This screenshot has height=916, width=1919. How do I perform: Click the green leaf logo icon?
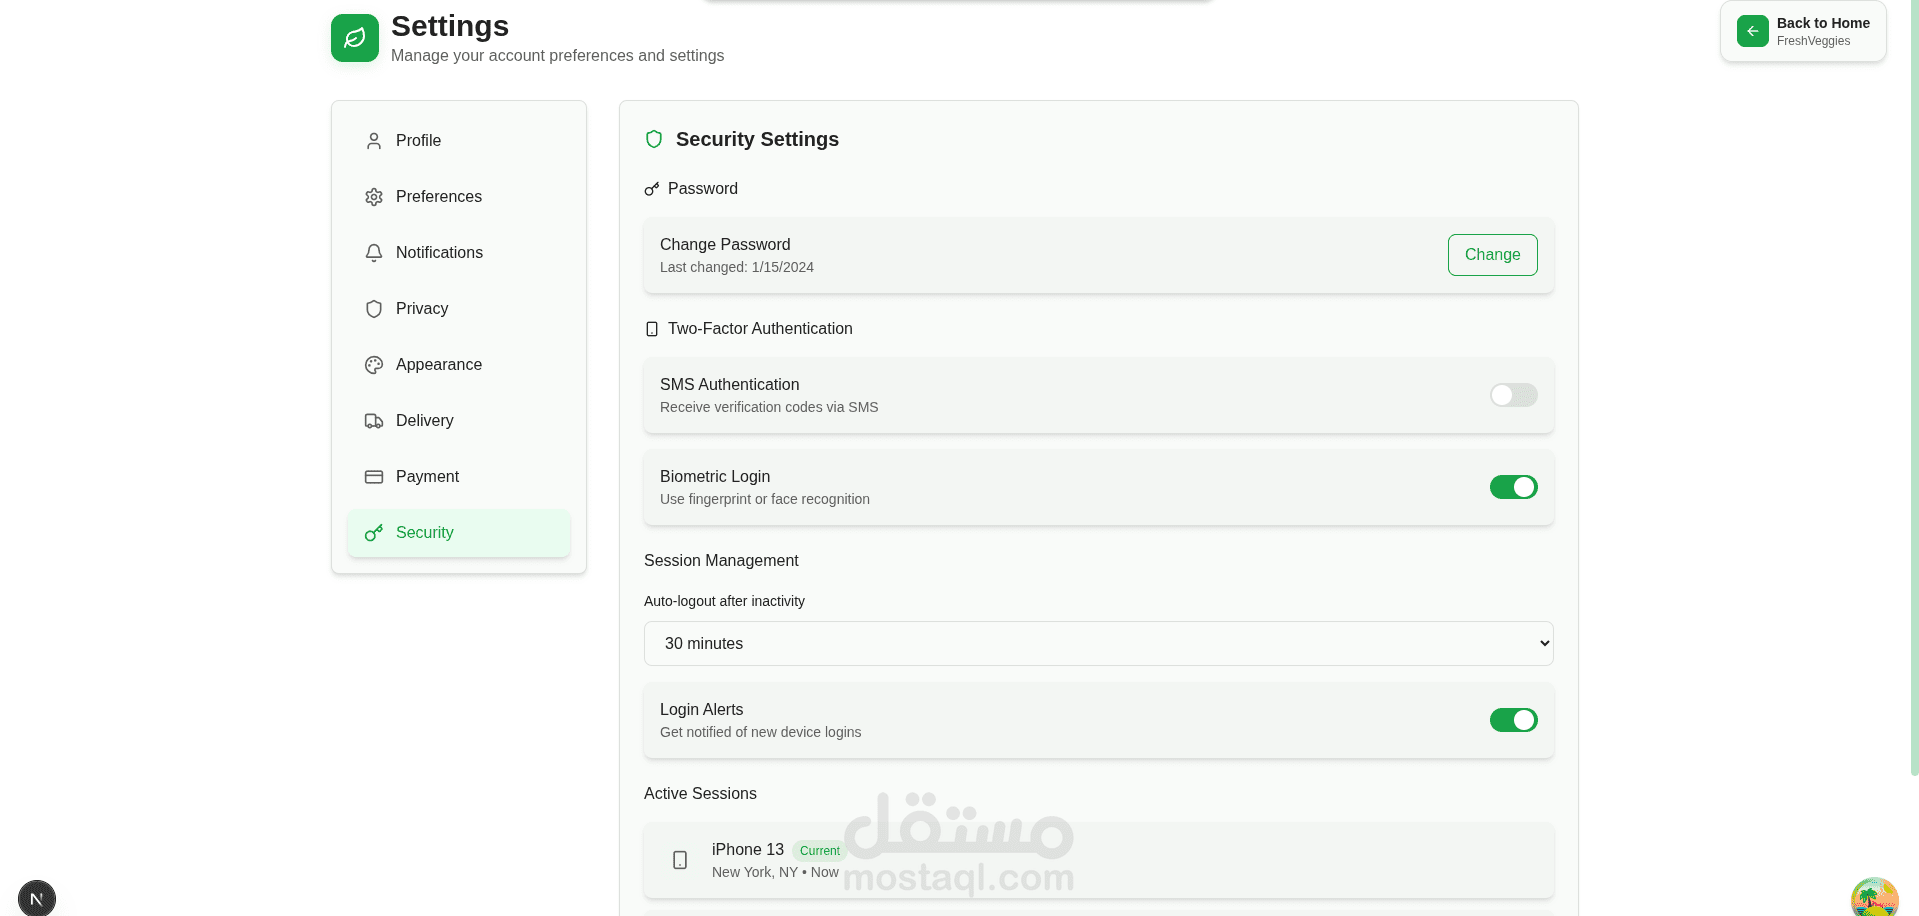(355, 38)
